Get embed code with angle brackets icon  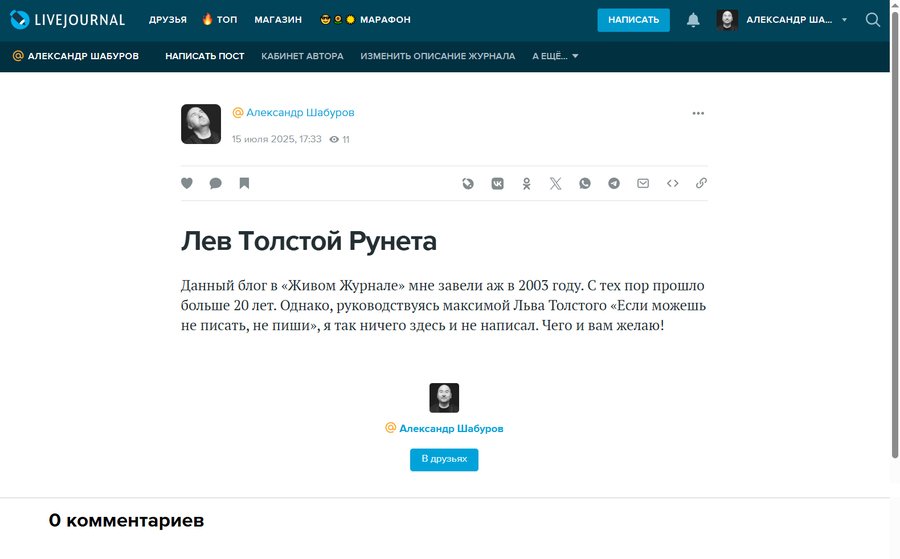(x=672, y=183)
